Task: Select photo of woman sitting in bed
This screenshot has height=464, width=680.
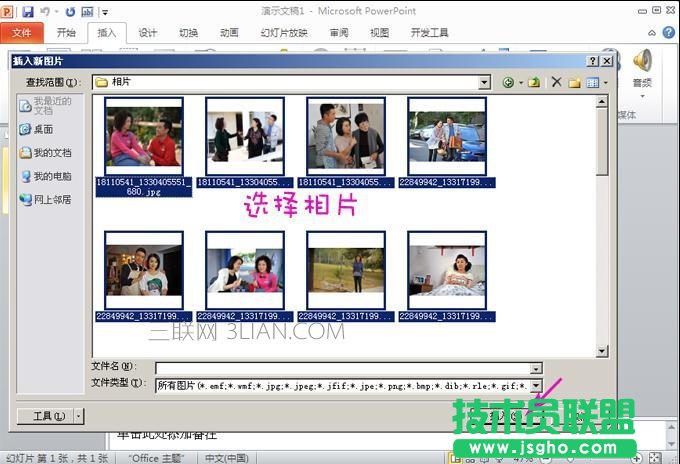Action: 447,270
